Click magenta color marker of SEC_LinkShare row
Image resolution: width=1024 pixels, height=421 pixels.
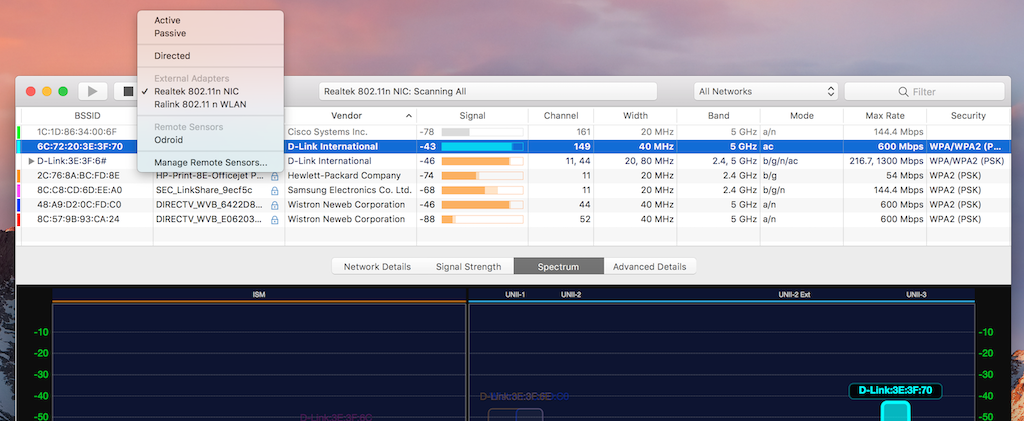pos(19,190)
